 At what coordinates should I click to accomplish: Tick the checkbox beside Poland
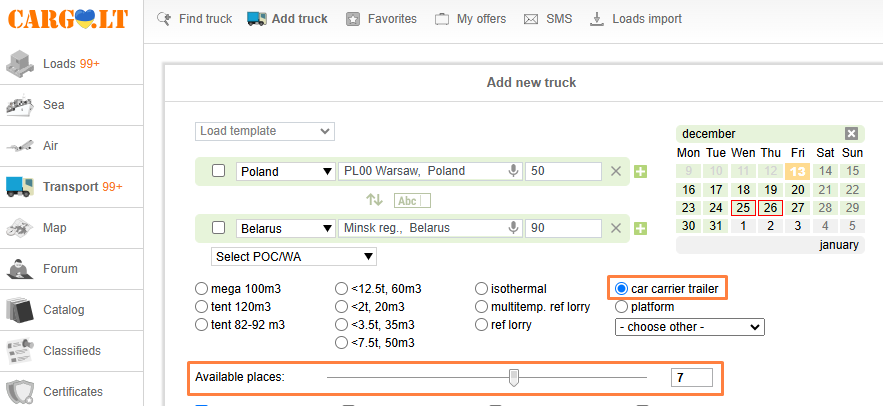click(219, 171)
